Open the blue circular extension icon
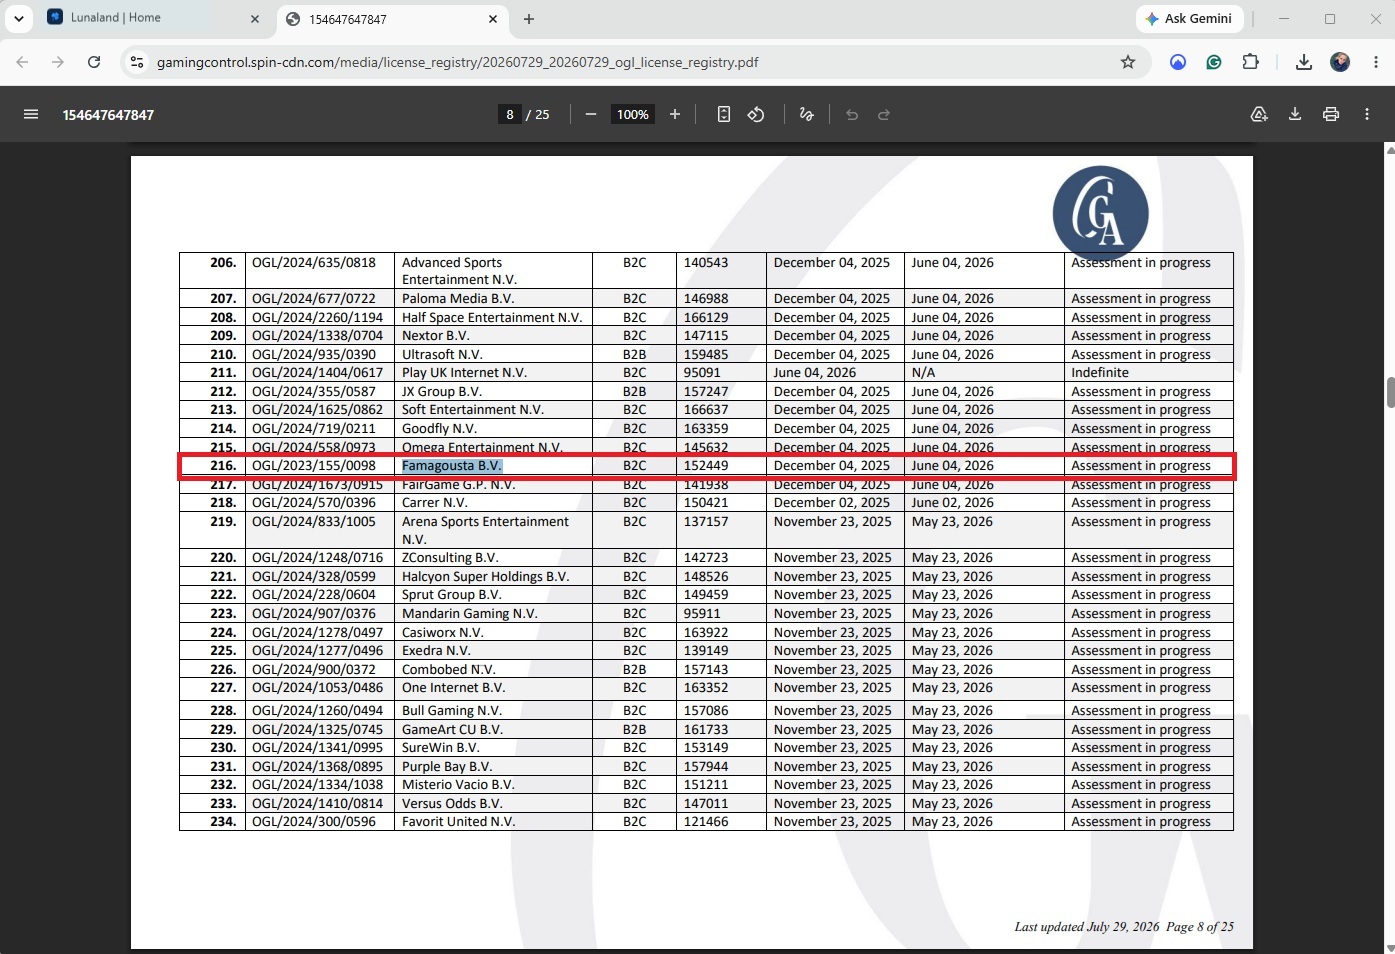The height and width of the screenshot is (954, 1395). pos(1178,62)
